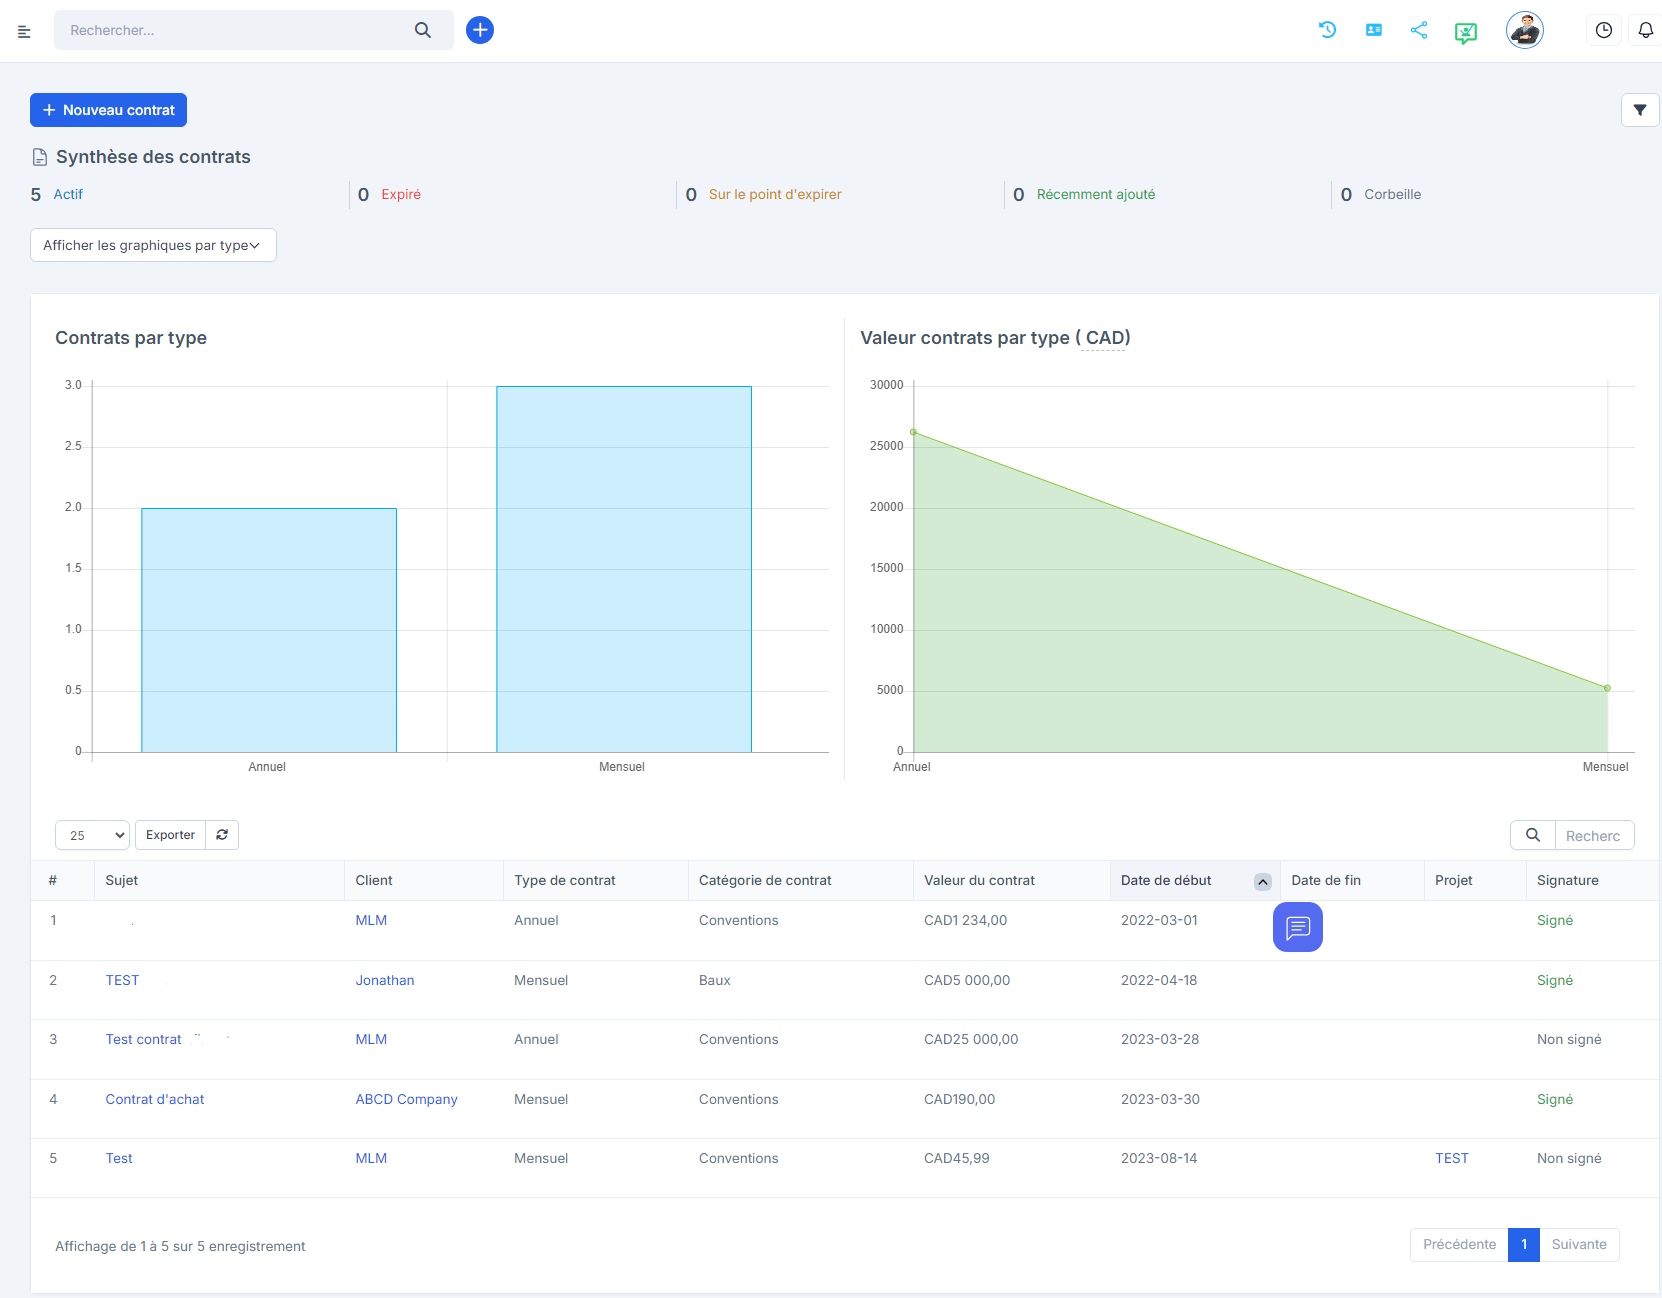Click the share icon in header
Screen dimensions: 1662x1298
[x=1419, y=30]
